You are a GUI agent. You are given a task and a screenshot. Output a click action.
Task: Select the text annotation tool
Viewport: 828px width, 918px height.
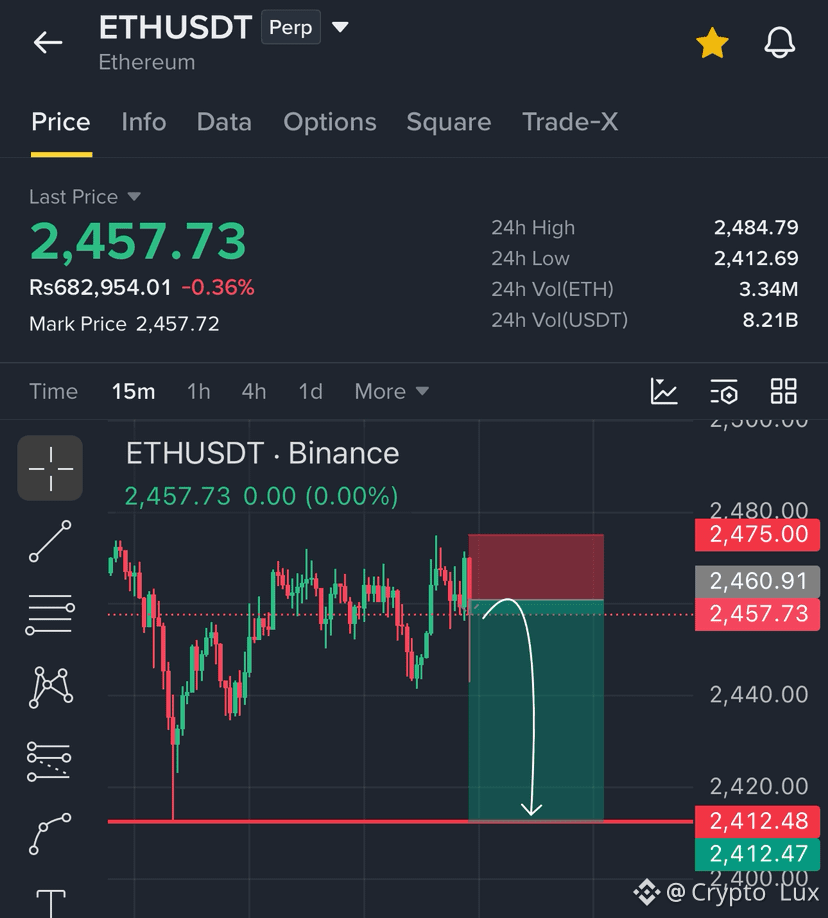51,903
